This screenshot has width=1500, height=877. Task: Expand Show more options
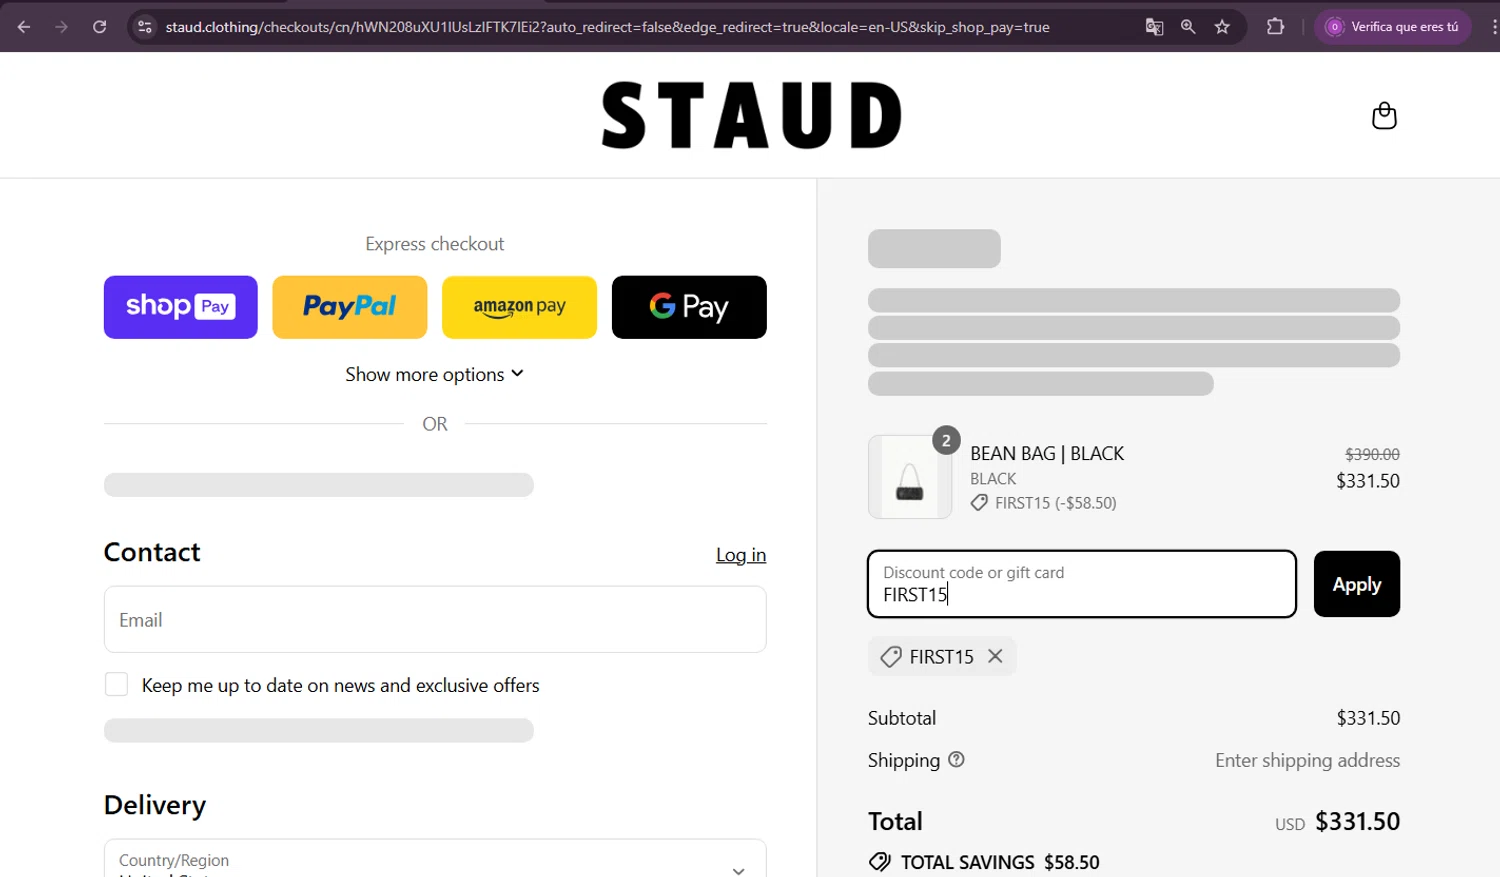[435, 374]
